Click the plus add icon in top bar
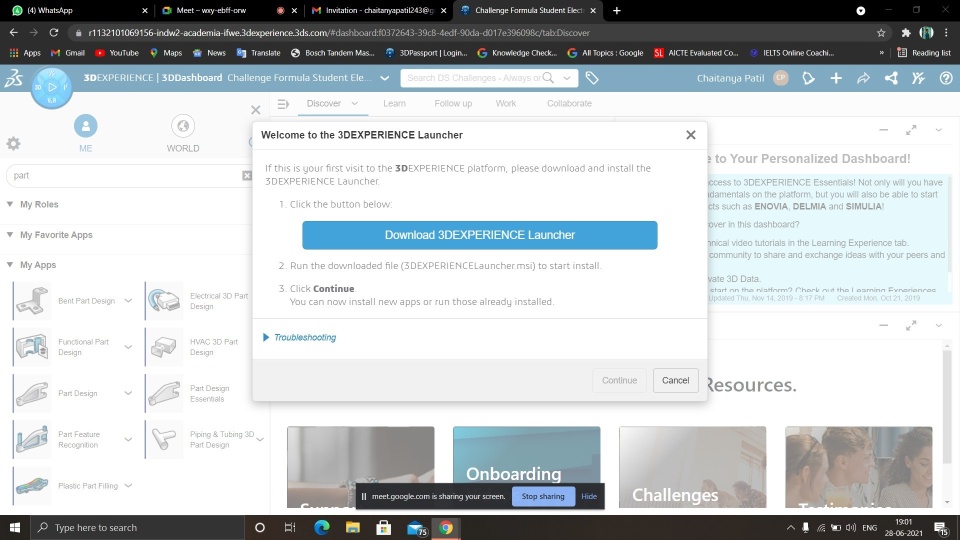This screenshot has width=960, height=540. (x=836, y=78)
